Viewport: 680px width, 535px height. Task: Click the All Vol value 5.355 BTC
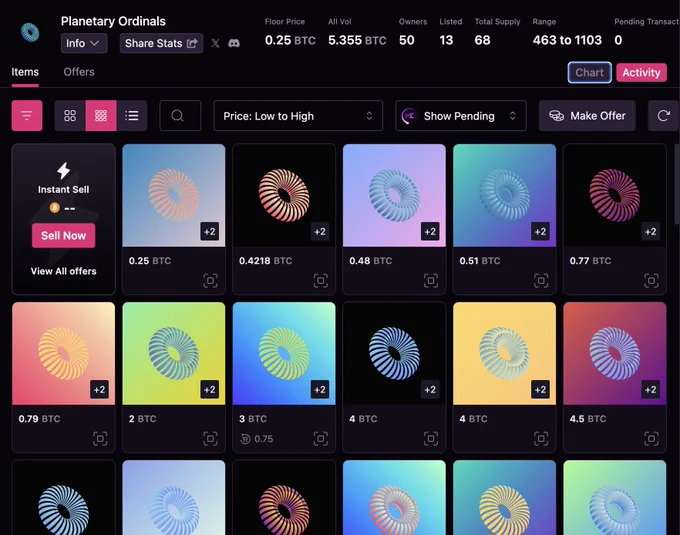click(x=357, y=40)
